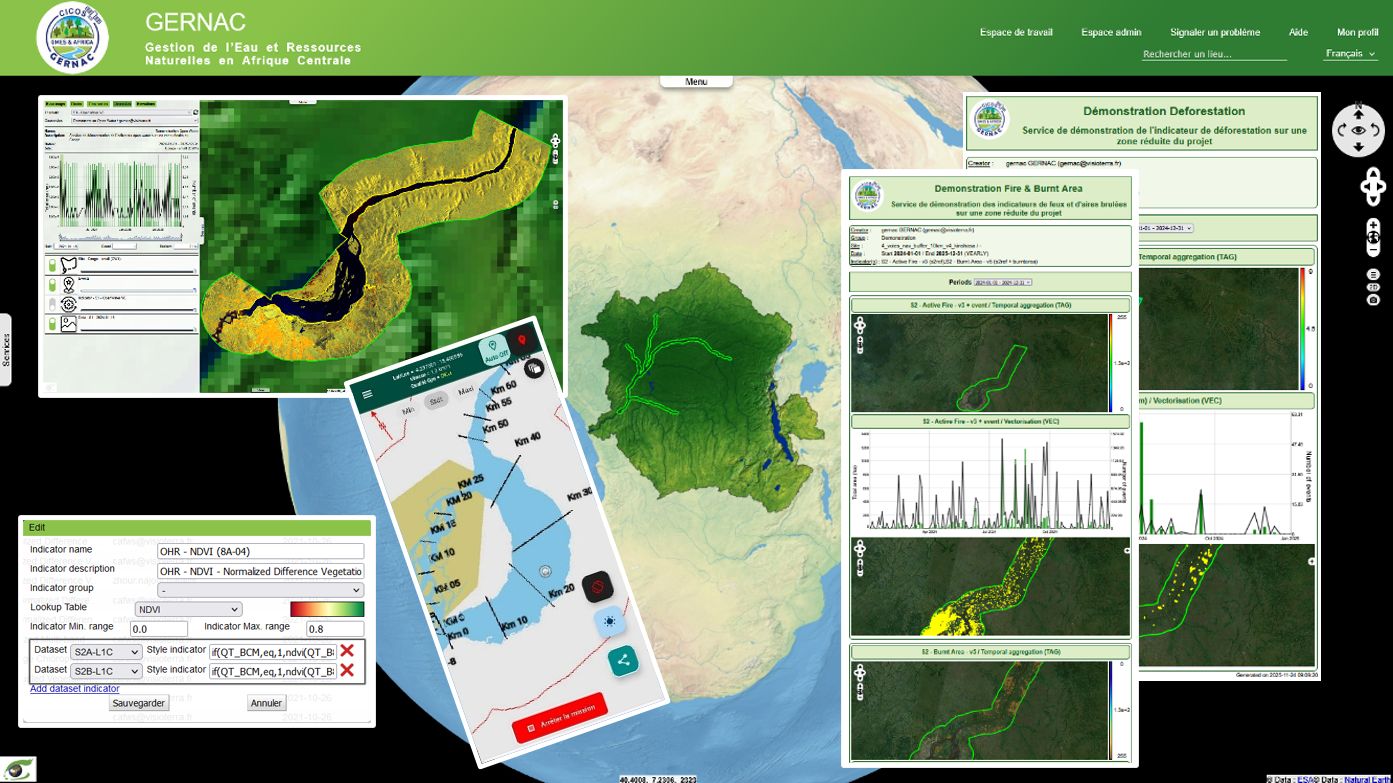Expand the Lookup Table NDVI dropdown
The width and height of the screenshot is (1393, 783).
tap(188, 609)
